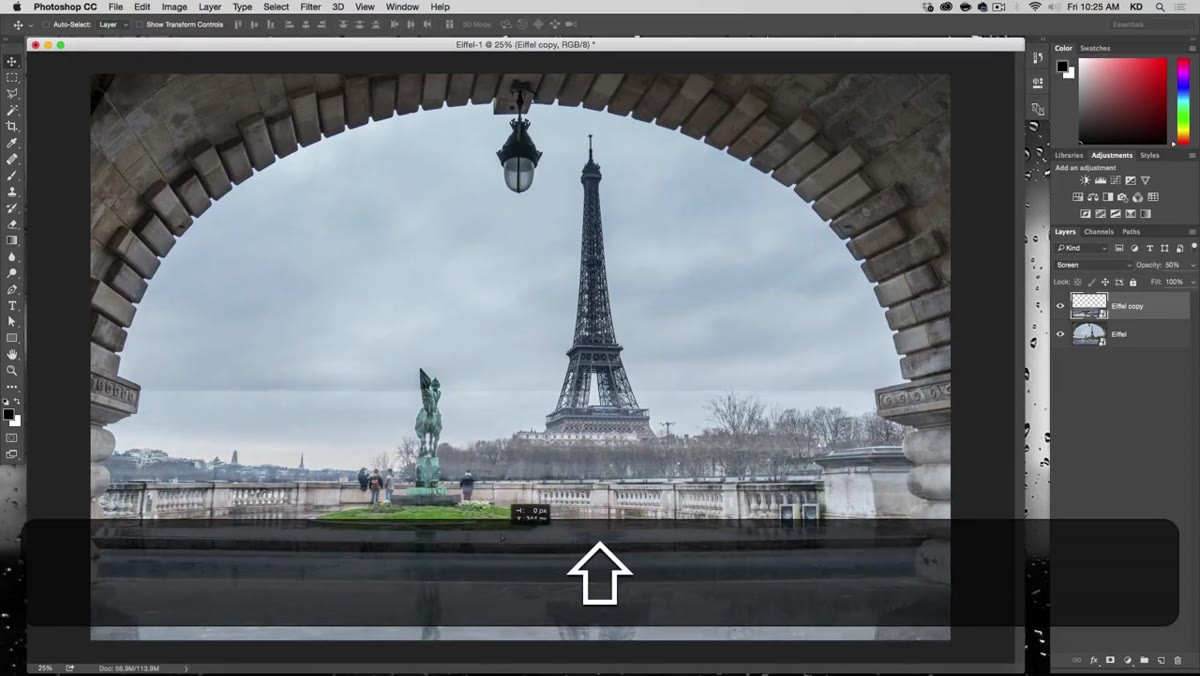Image resolution: width=1200 pixels, height=676 pixels.
Task: Select the Blur tool
Action: 12,256
